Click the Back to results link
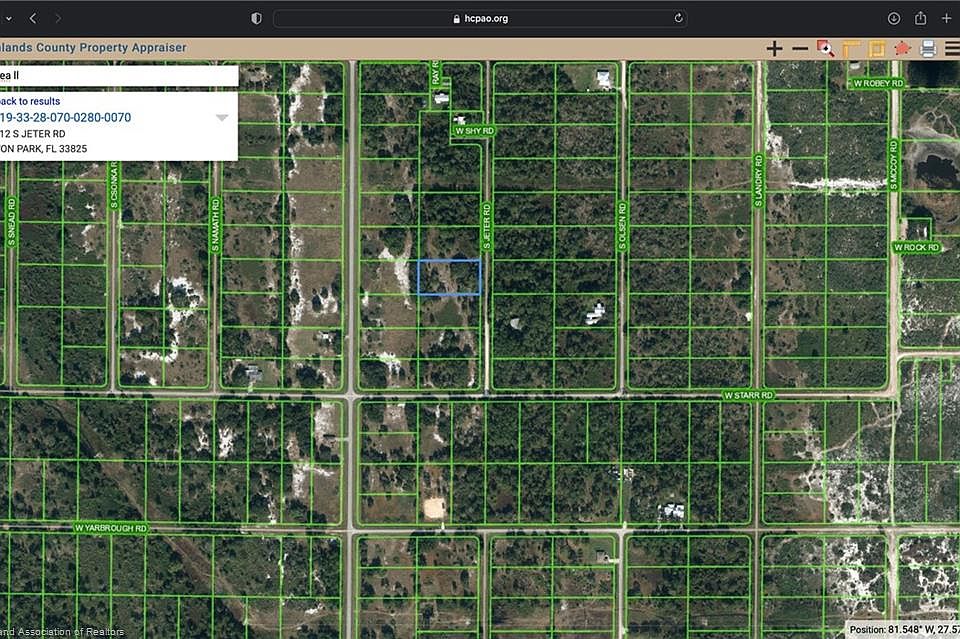Screen dimensions: 960x639 (30, 101)
